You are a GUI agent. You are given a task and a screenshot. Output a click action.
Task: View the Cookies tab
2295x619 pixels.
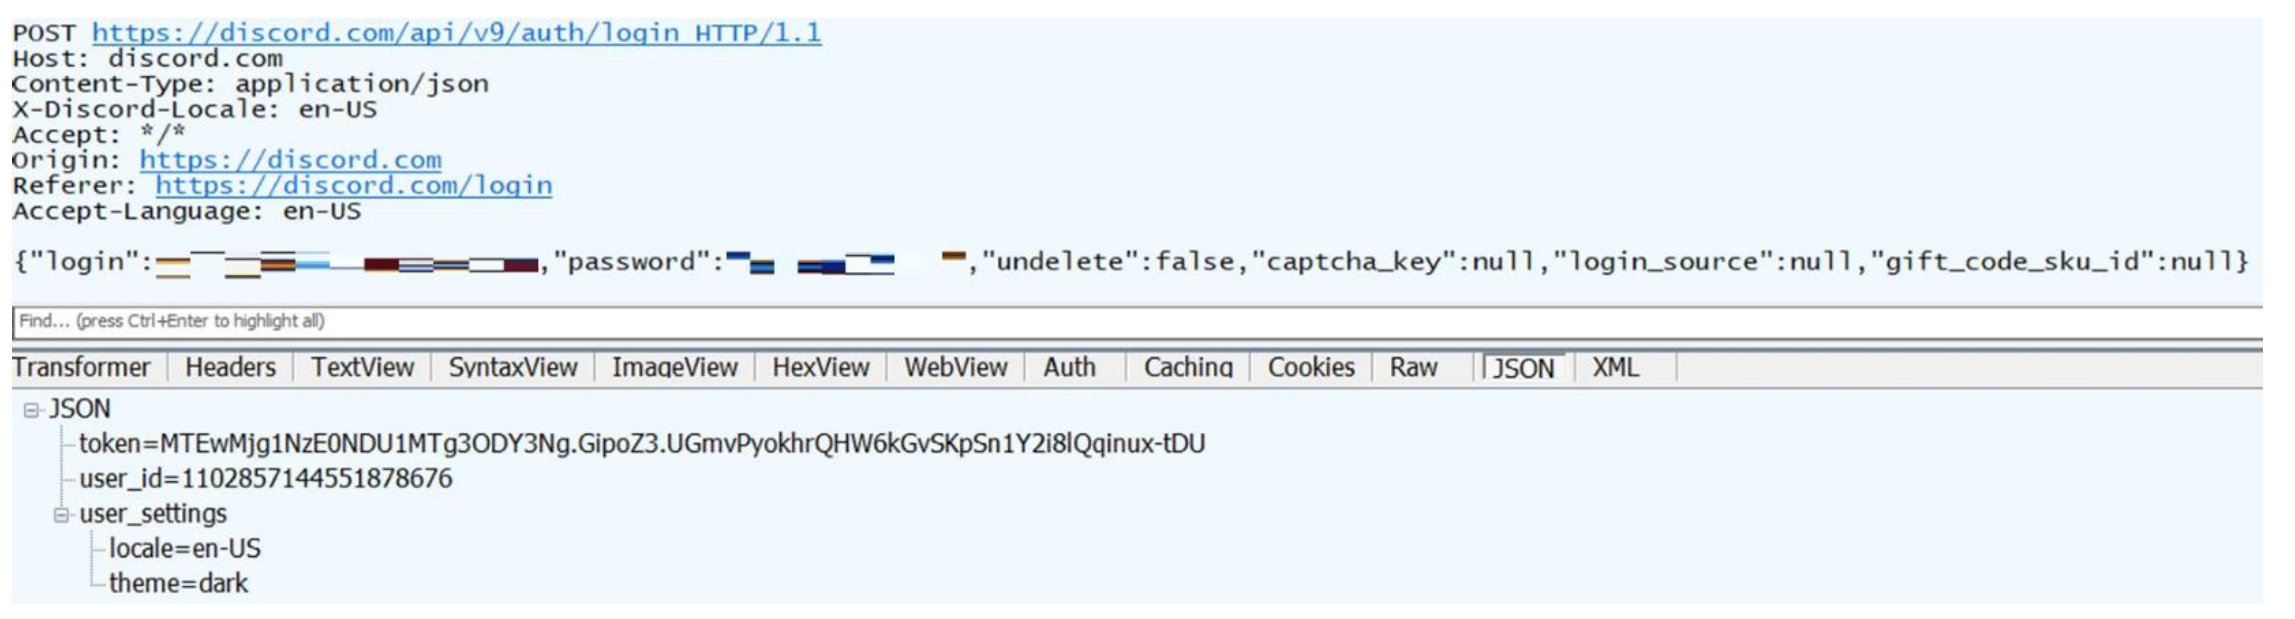click(1311, 368)
